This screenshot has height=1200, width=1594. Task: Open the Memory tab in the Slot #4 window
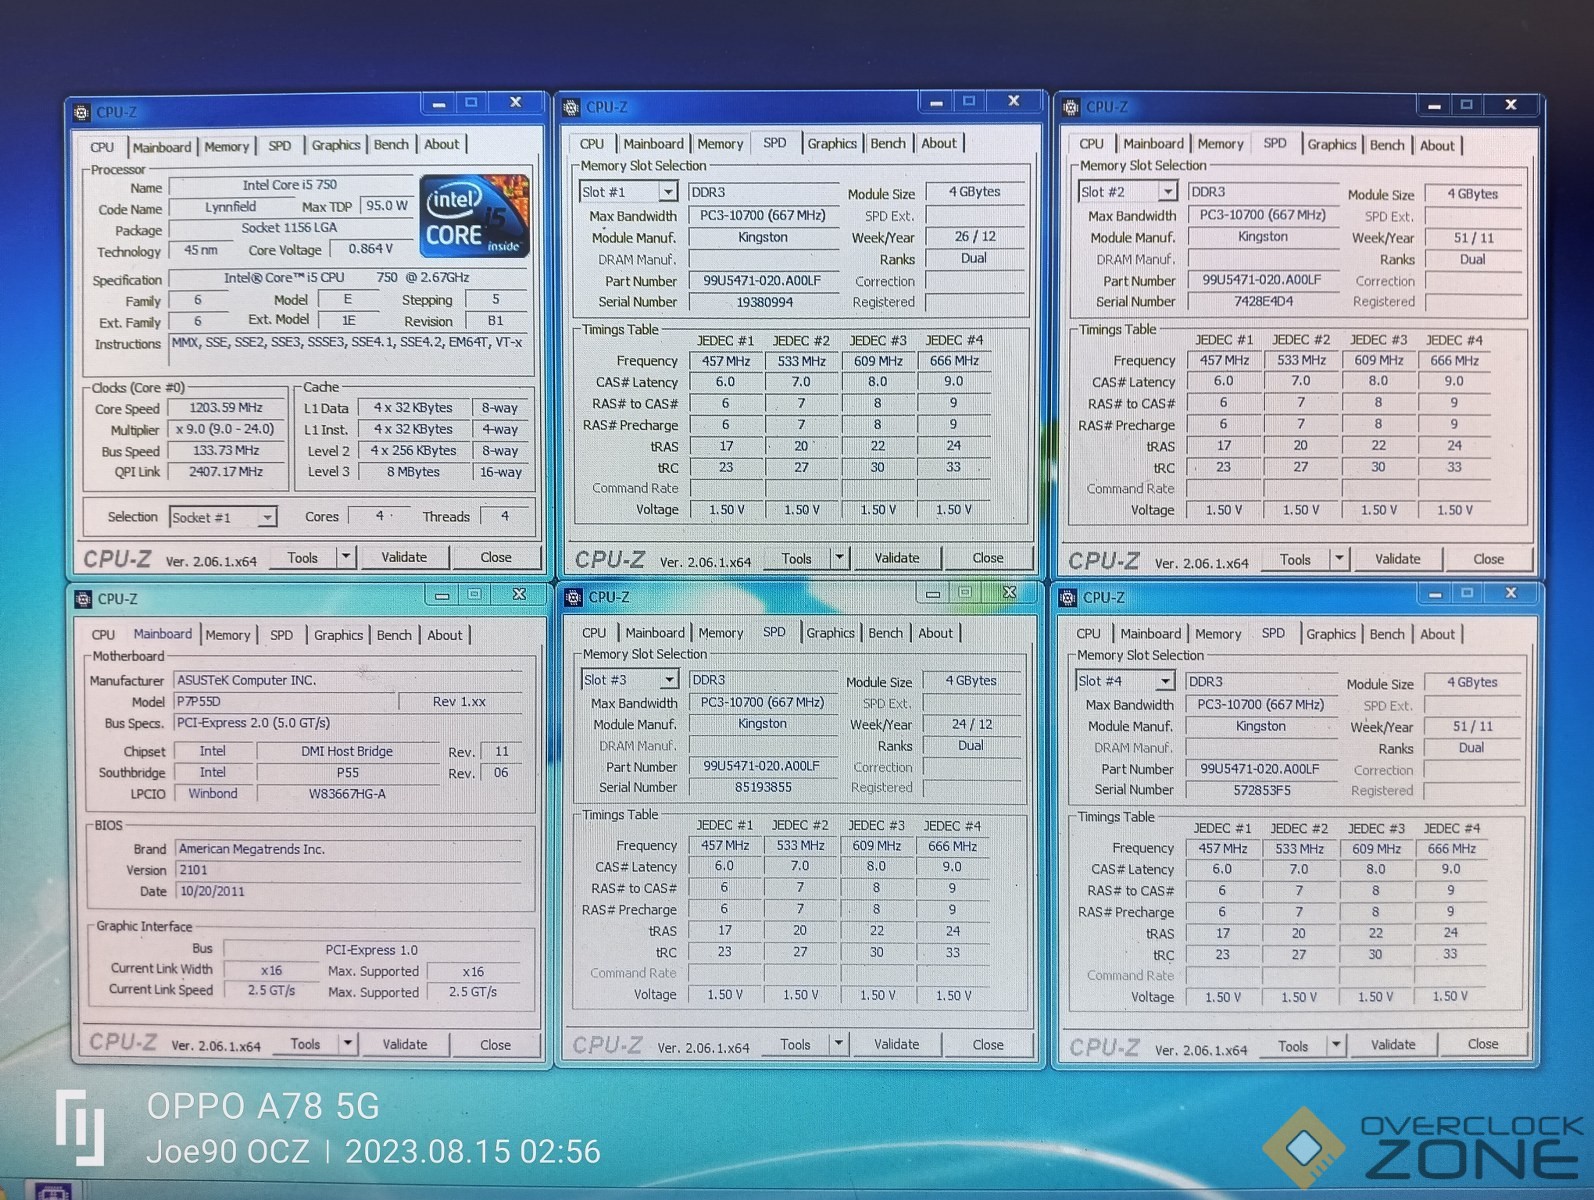pos(1218,634)
